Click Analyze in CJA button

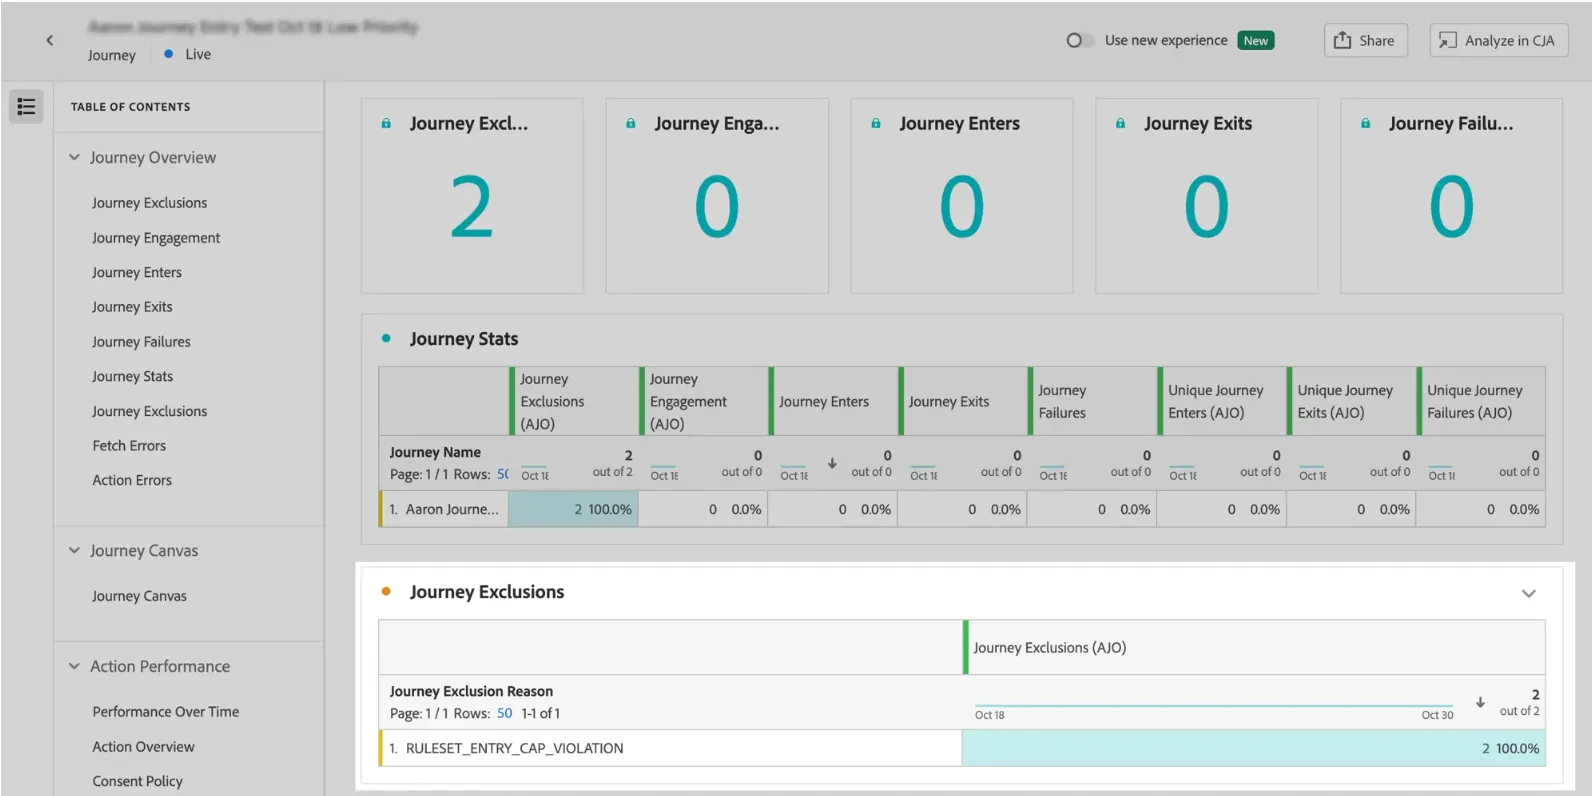(1498, 40)
